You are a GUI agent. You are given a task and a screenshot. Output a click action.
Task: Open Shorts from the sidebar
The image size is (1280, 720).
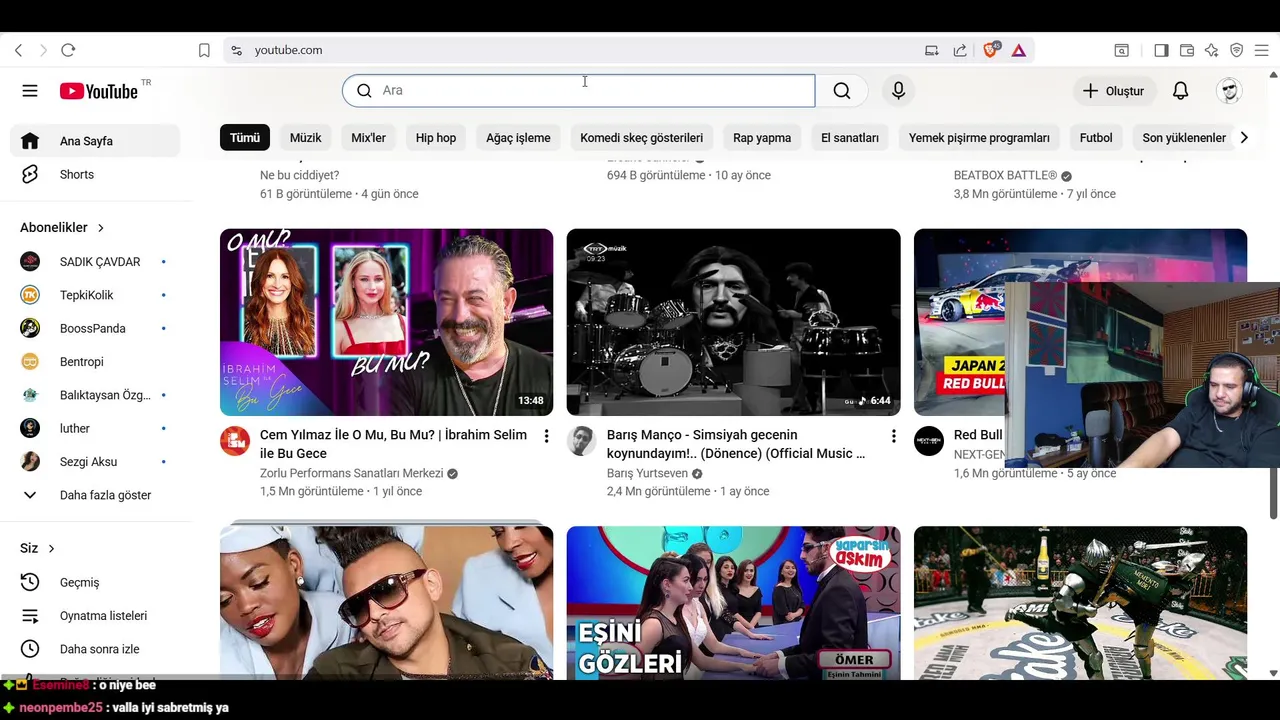point(95,175)
